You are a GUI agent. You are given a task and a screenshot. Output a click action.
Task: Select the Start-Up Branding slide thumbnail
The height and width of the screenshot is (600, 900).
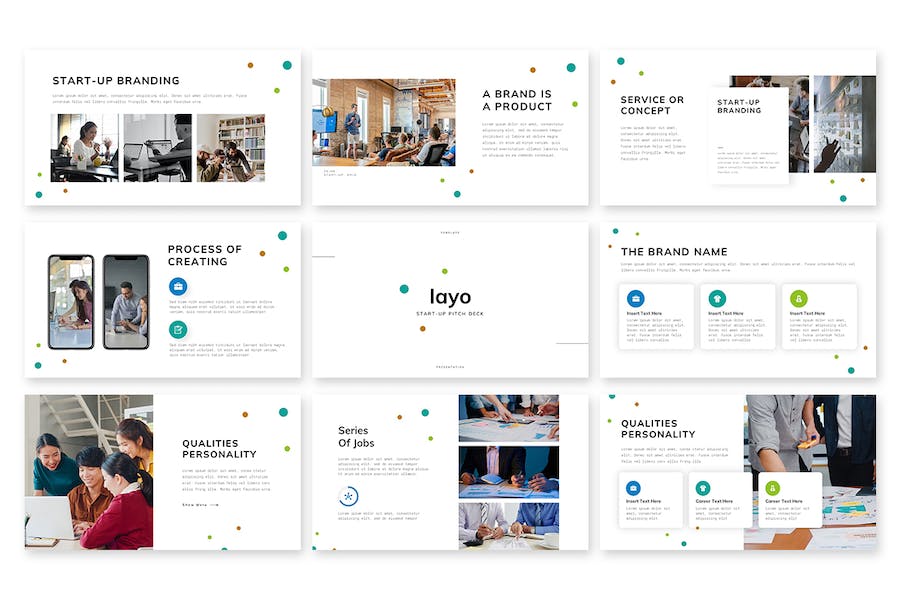[162, 127]
